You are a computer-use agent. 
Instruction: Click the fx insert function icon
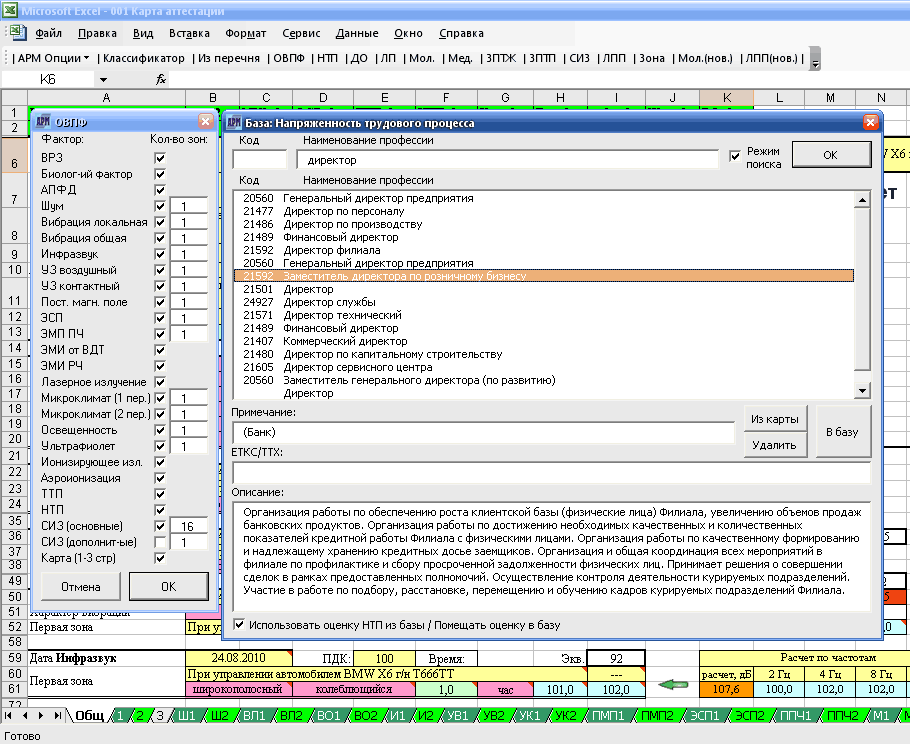[x=161, y=79]
